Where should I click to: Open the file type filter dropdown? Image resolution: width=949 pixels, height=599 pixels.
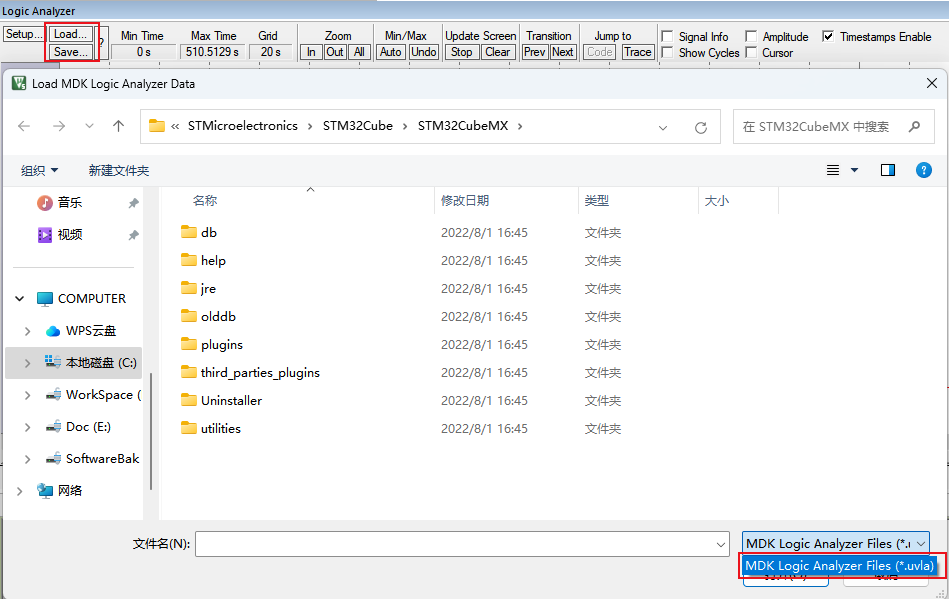point(835,543)
